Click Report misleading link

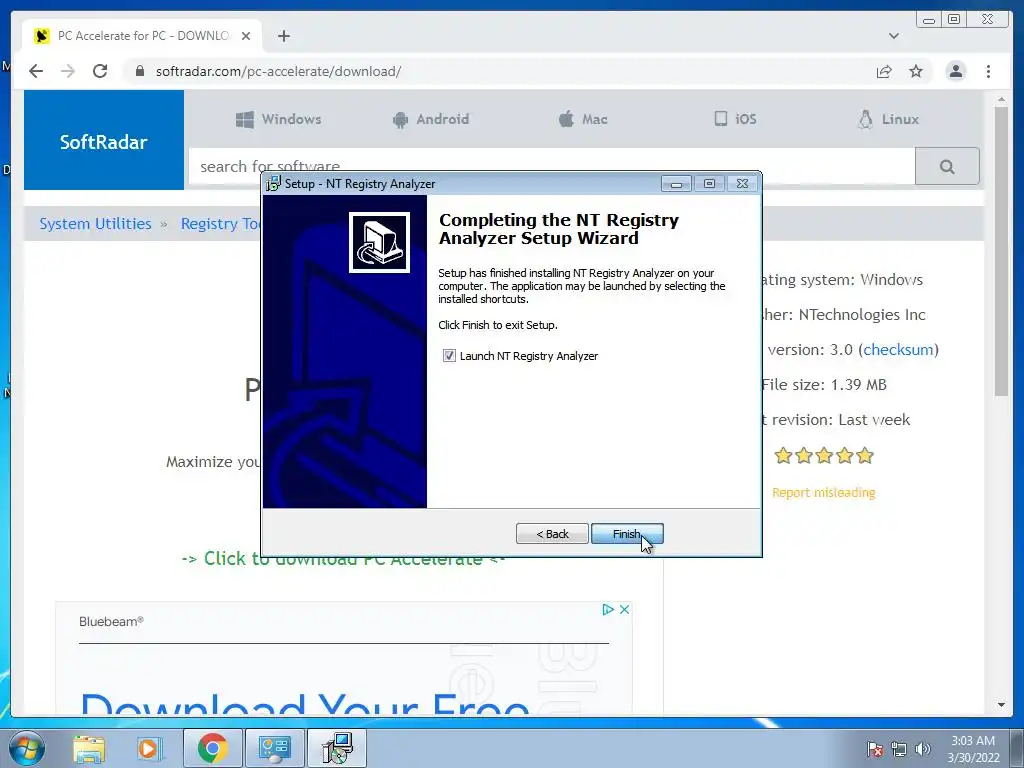824,492
